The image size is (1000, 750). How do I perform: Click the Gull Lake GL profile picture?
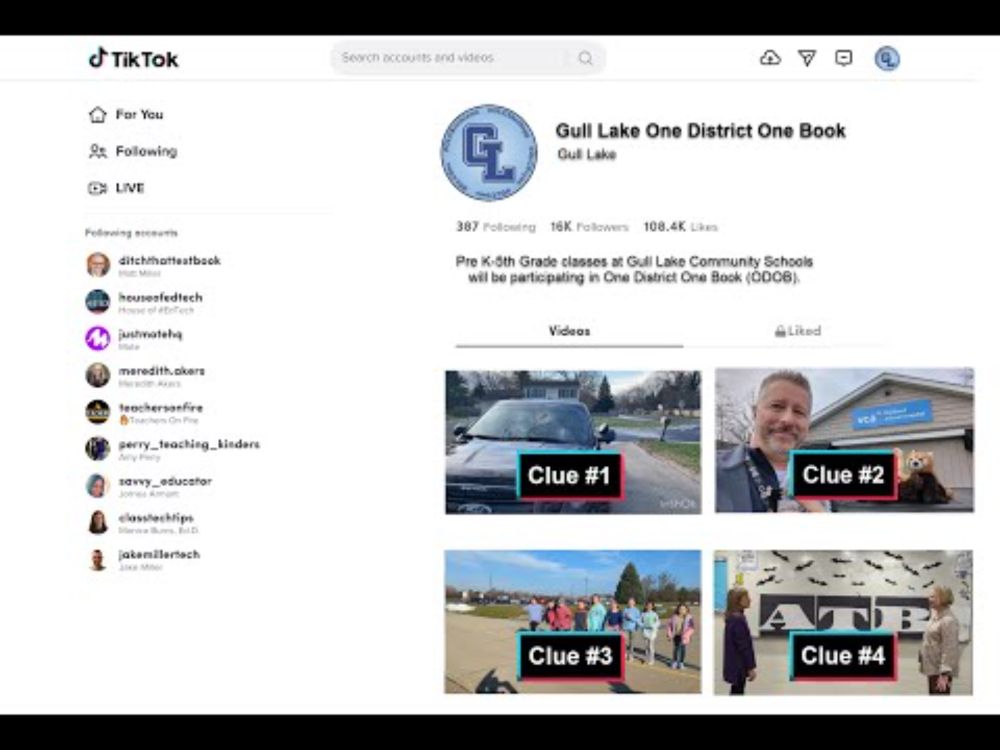pos(489,152)
